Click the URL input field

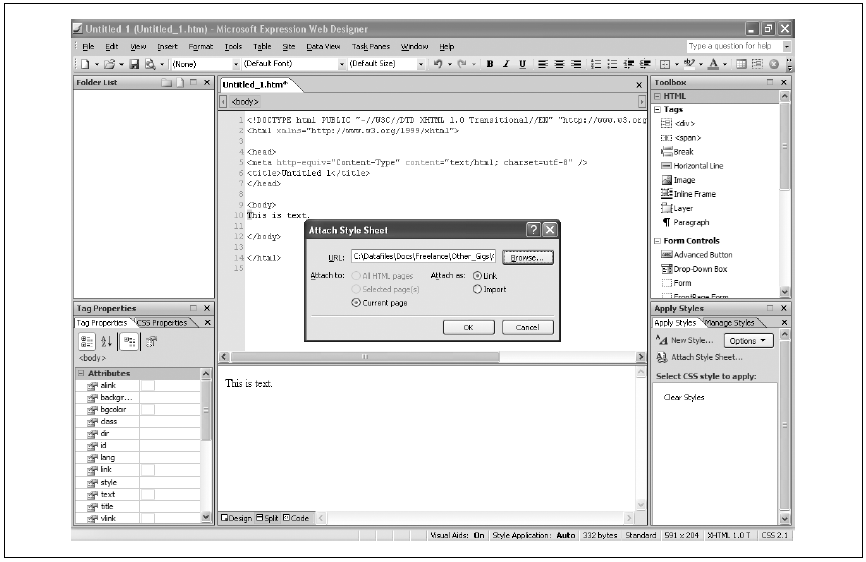point(424,257)
